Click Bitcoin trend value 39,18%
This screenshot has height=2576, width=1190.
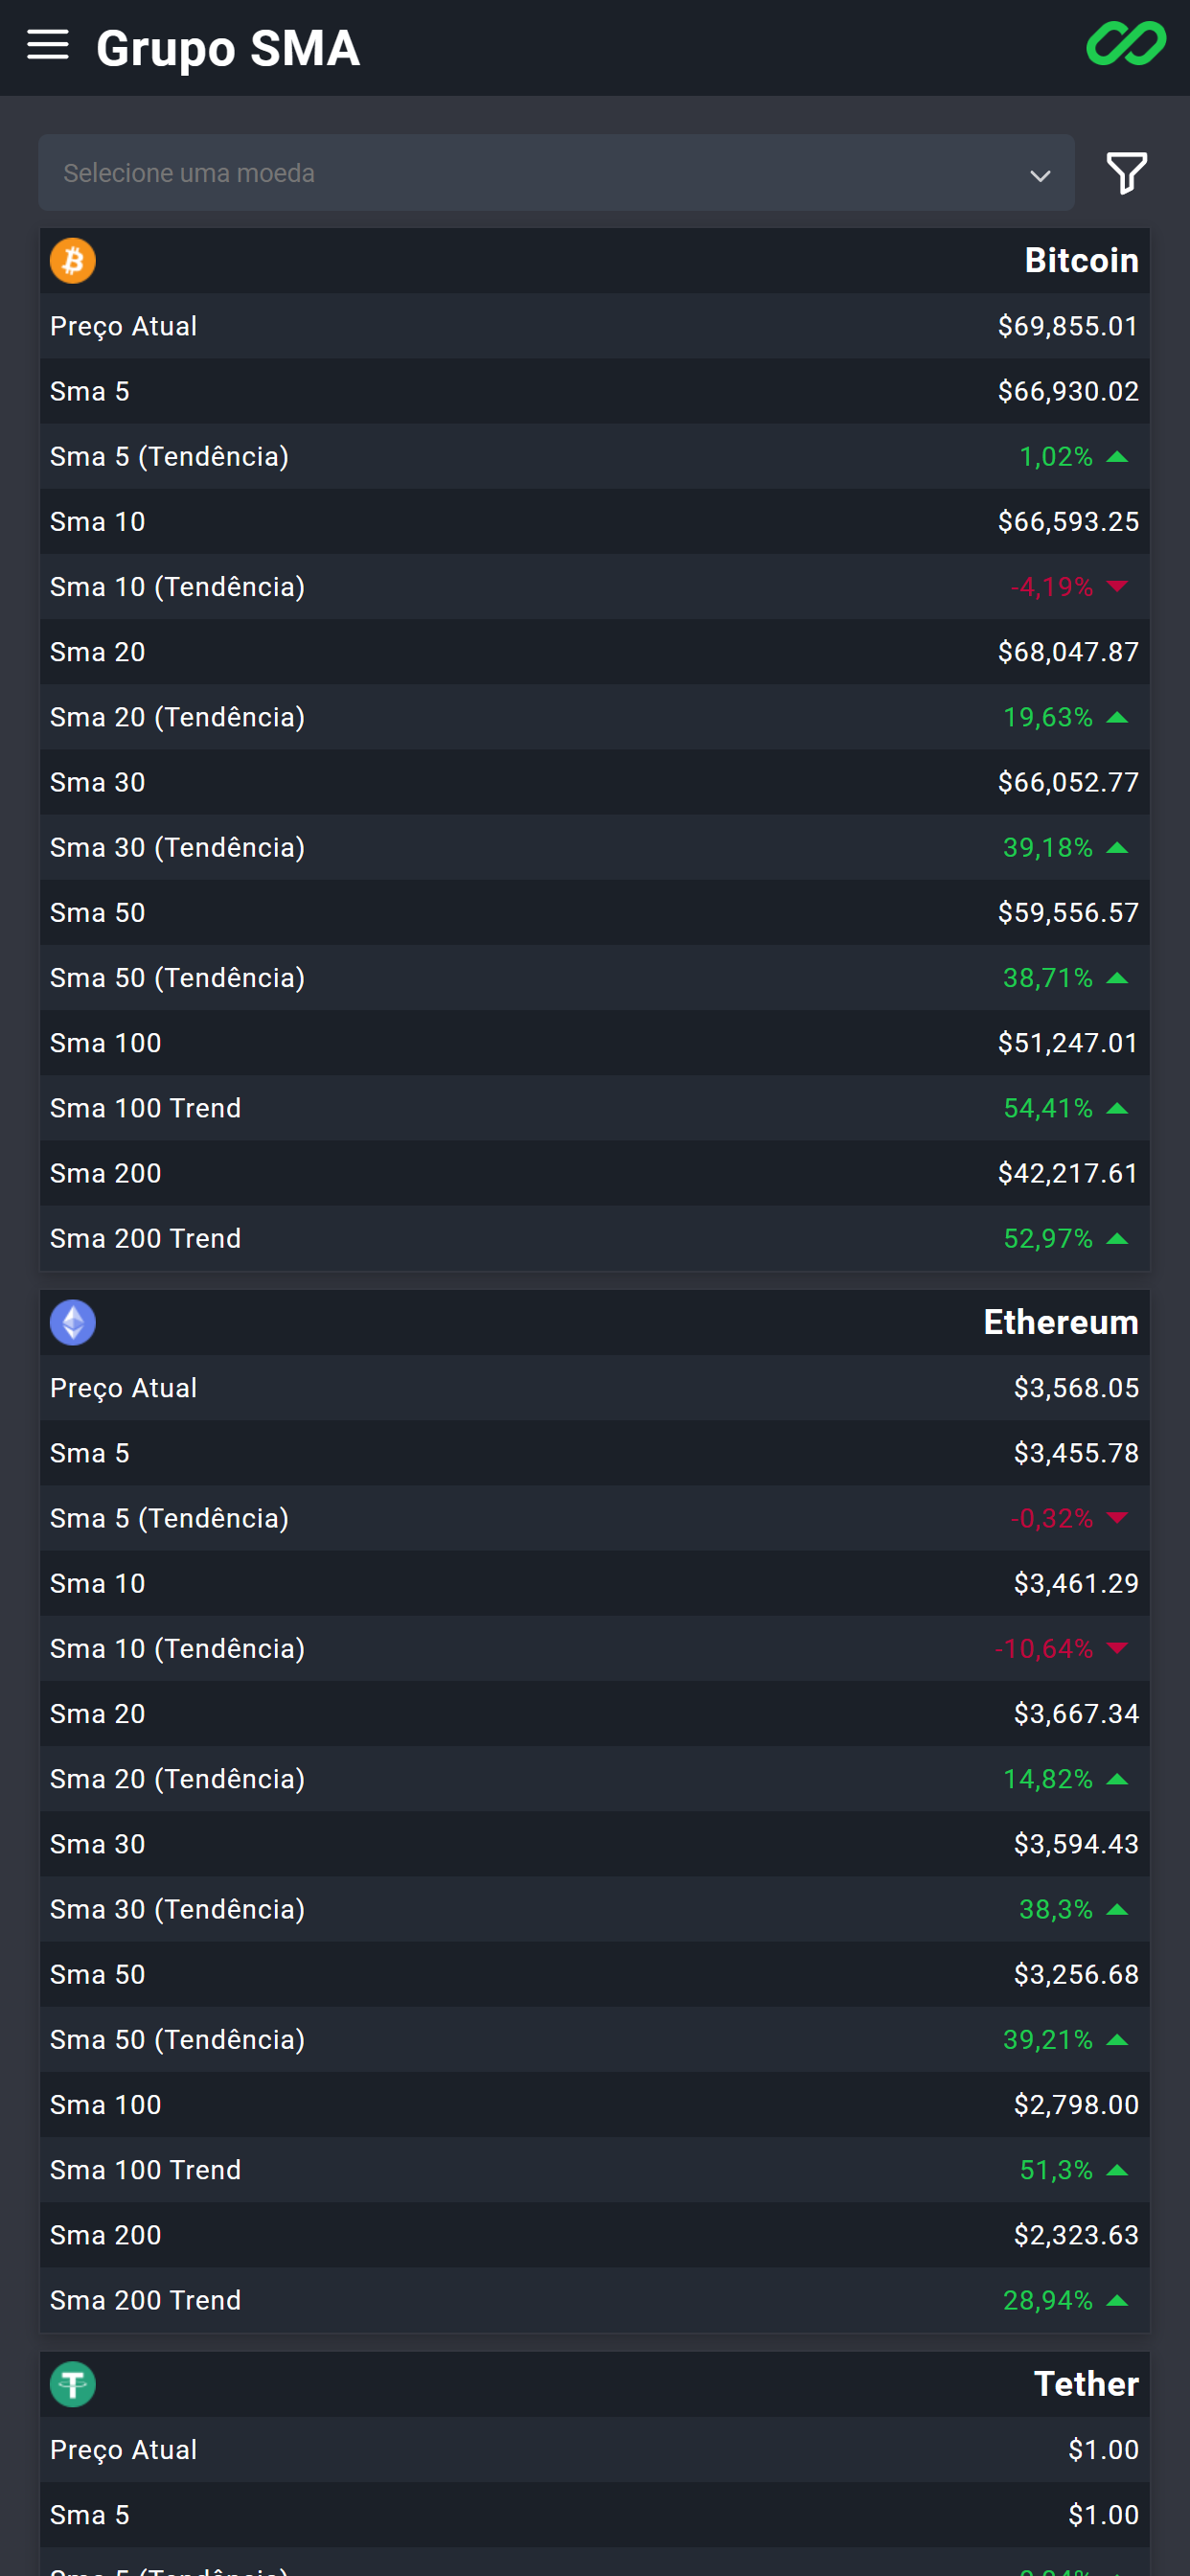tap(1047, 848)
